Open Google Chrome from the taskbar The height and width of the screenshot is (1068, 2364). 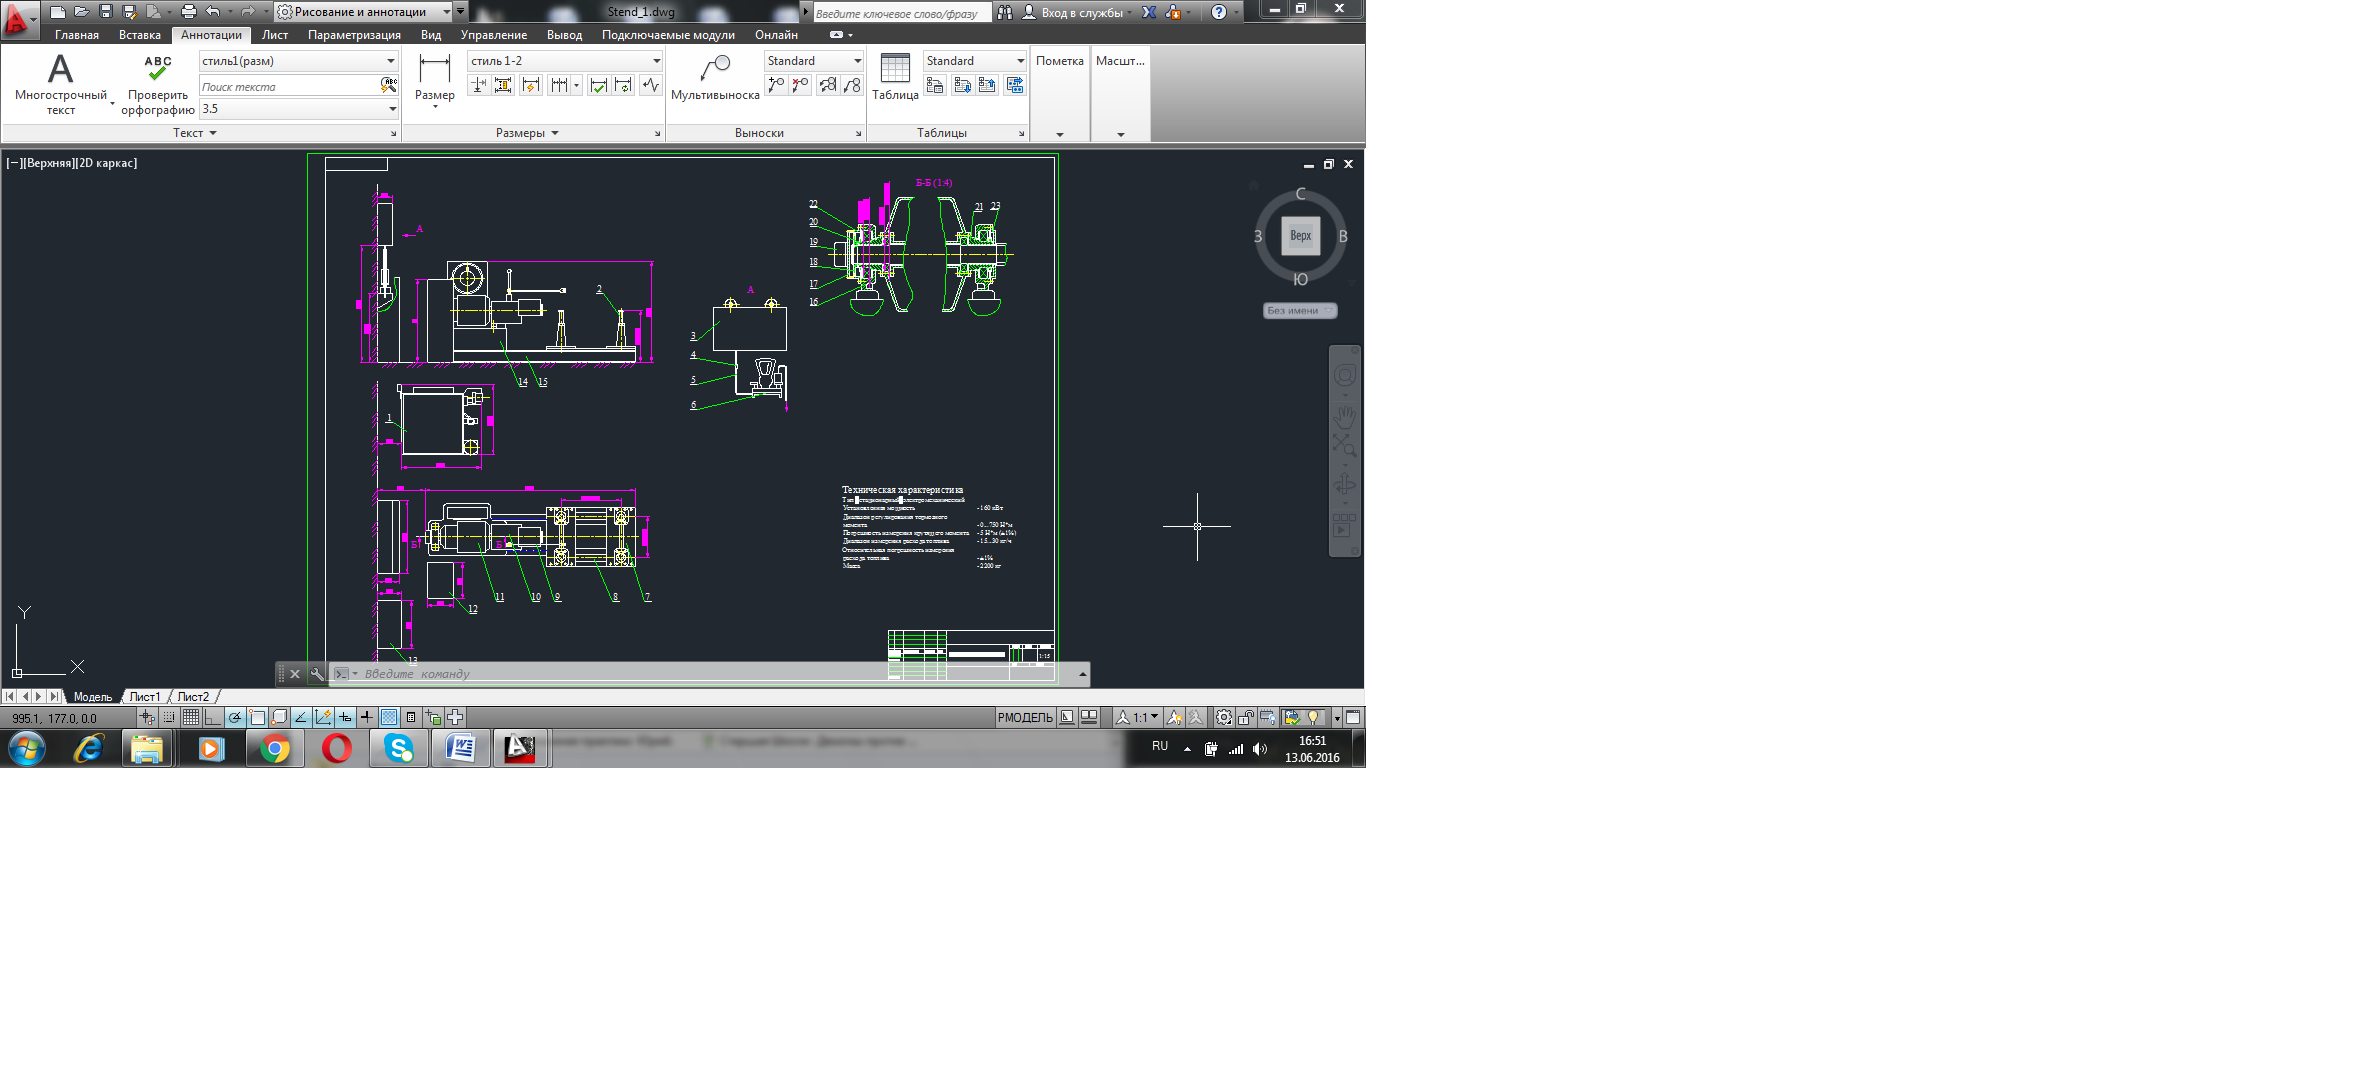(x=275, y=748)
